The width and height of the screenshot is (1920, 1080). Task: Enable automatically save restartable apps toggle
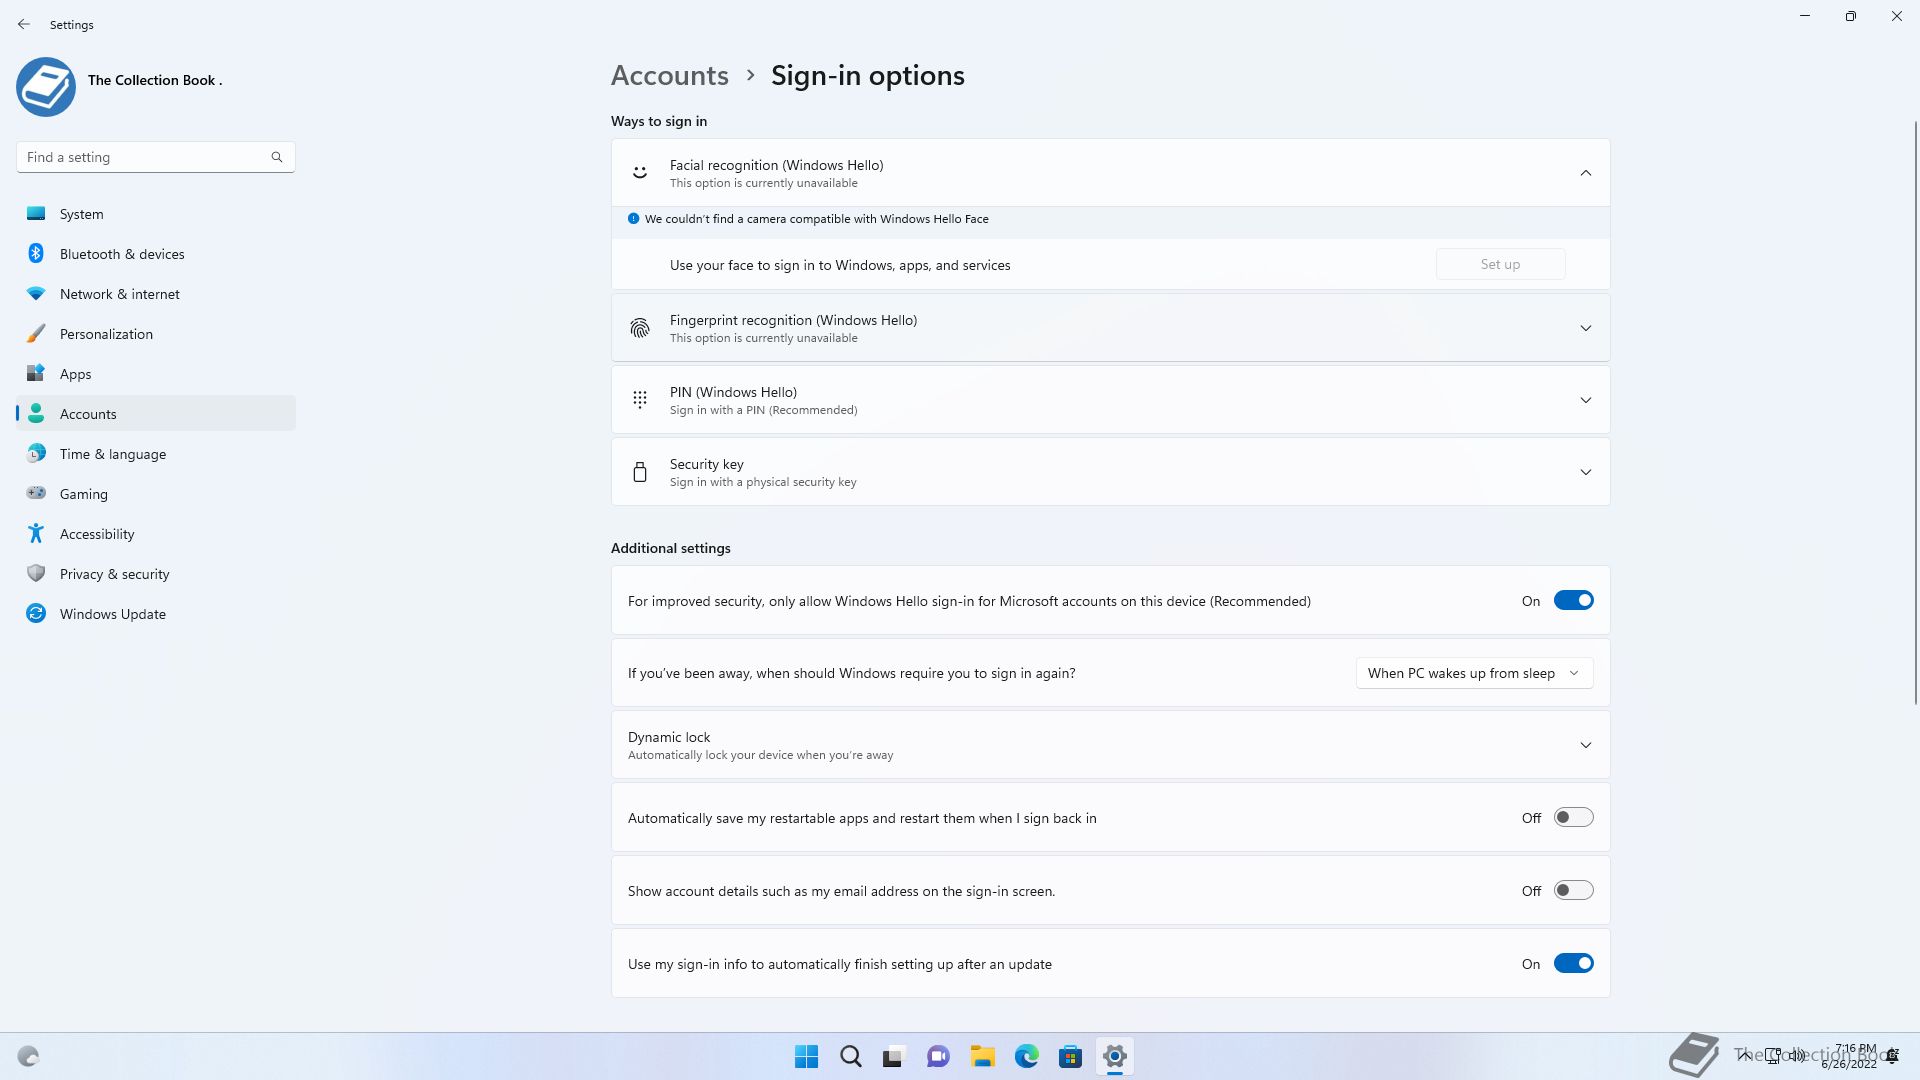(x=1573, y=817)
